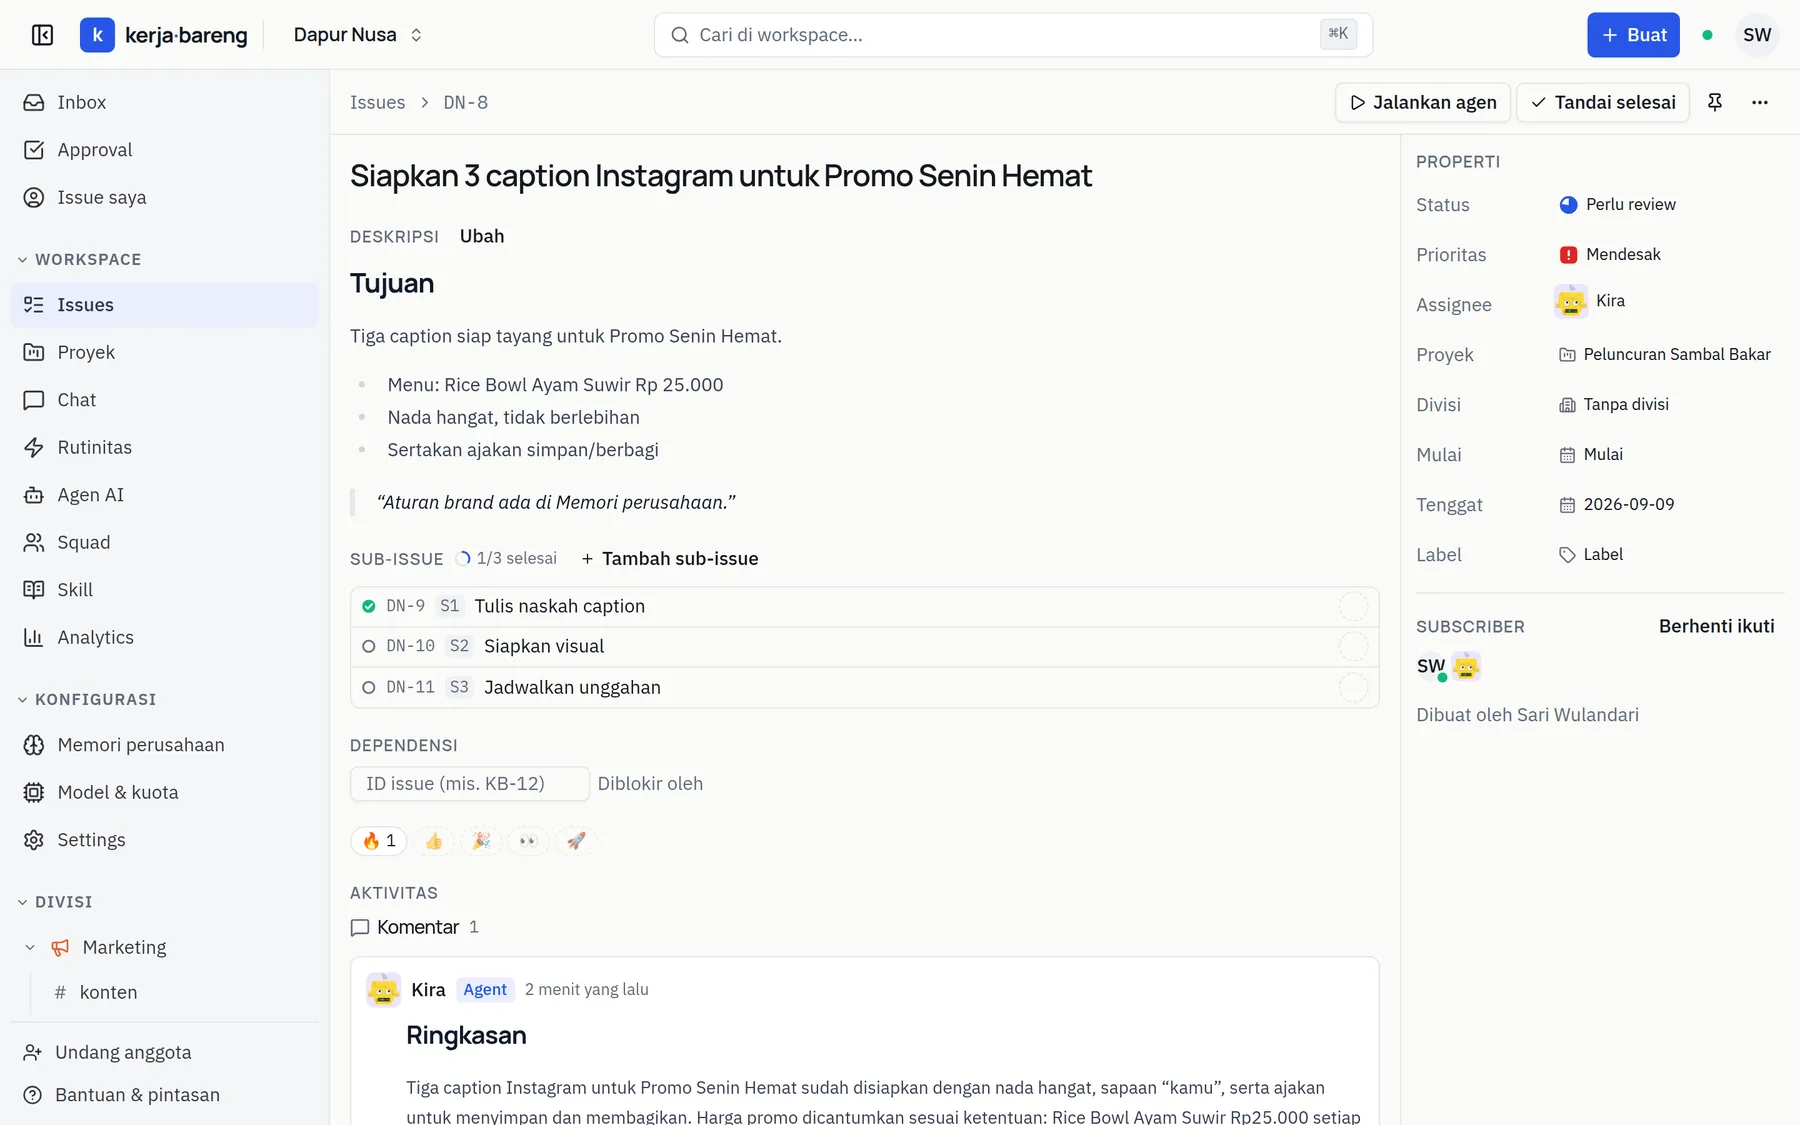Focus the Cari di workspace search field
This screenshot has height=1125, width=1800.
1013,35
